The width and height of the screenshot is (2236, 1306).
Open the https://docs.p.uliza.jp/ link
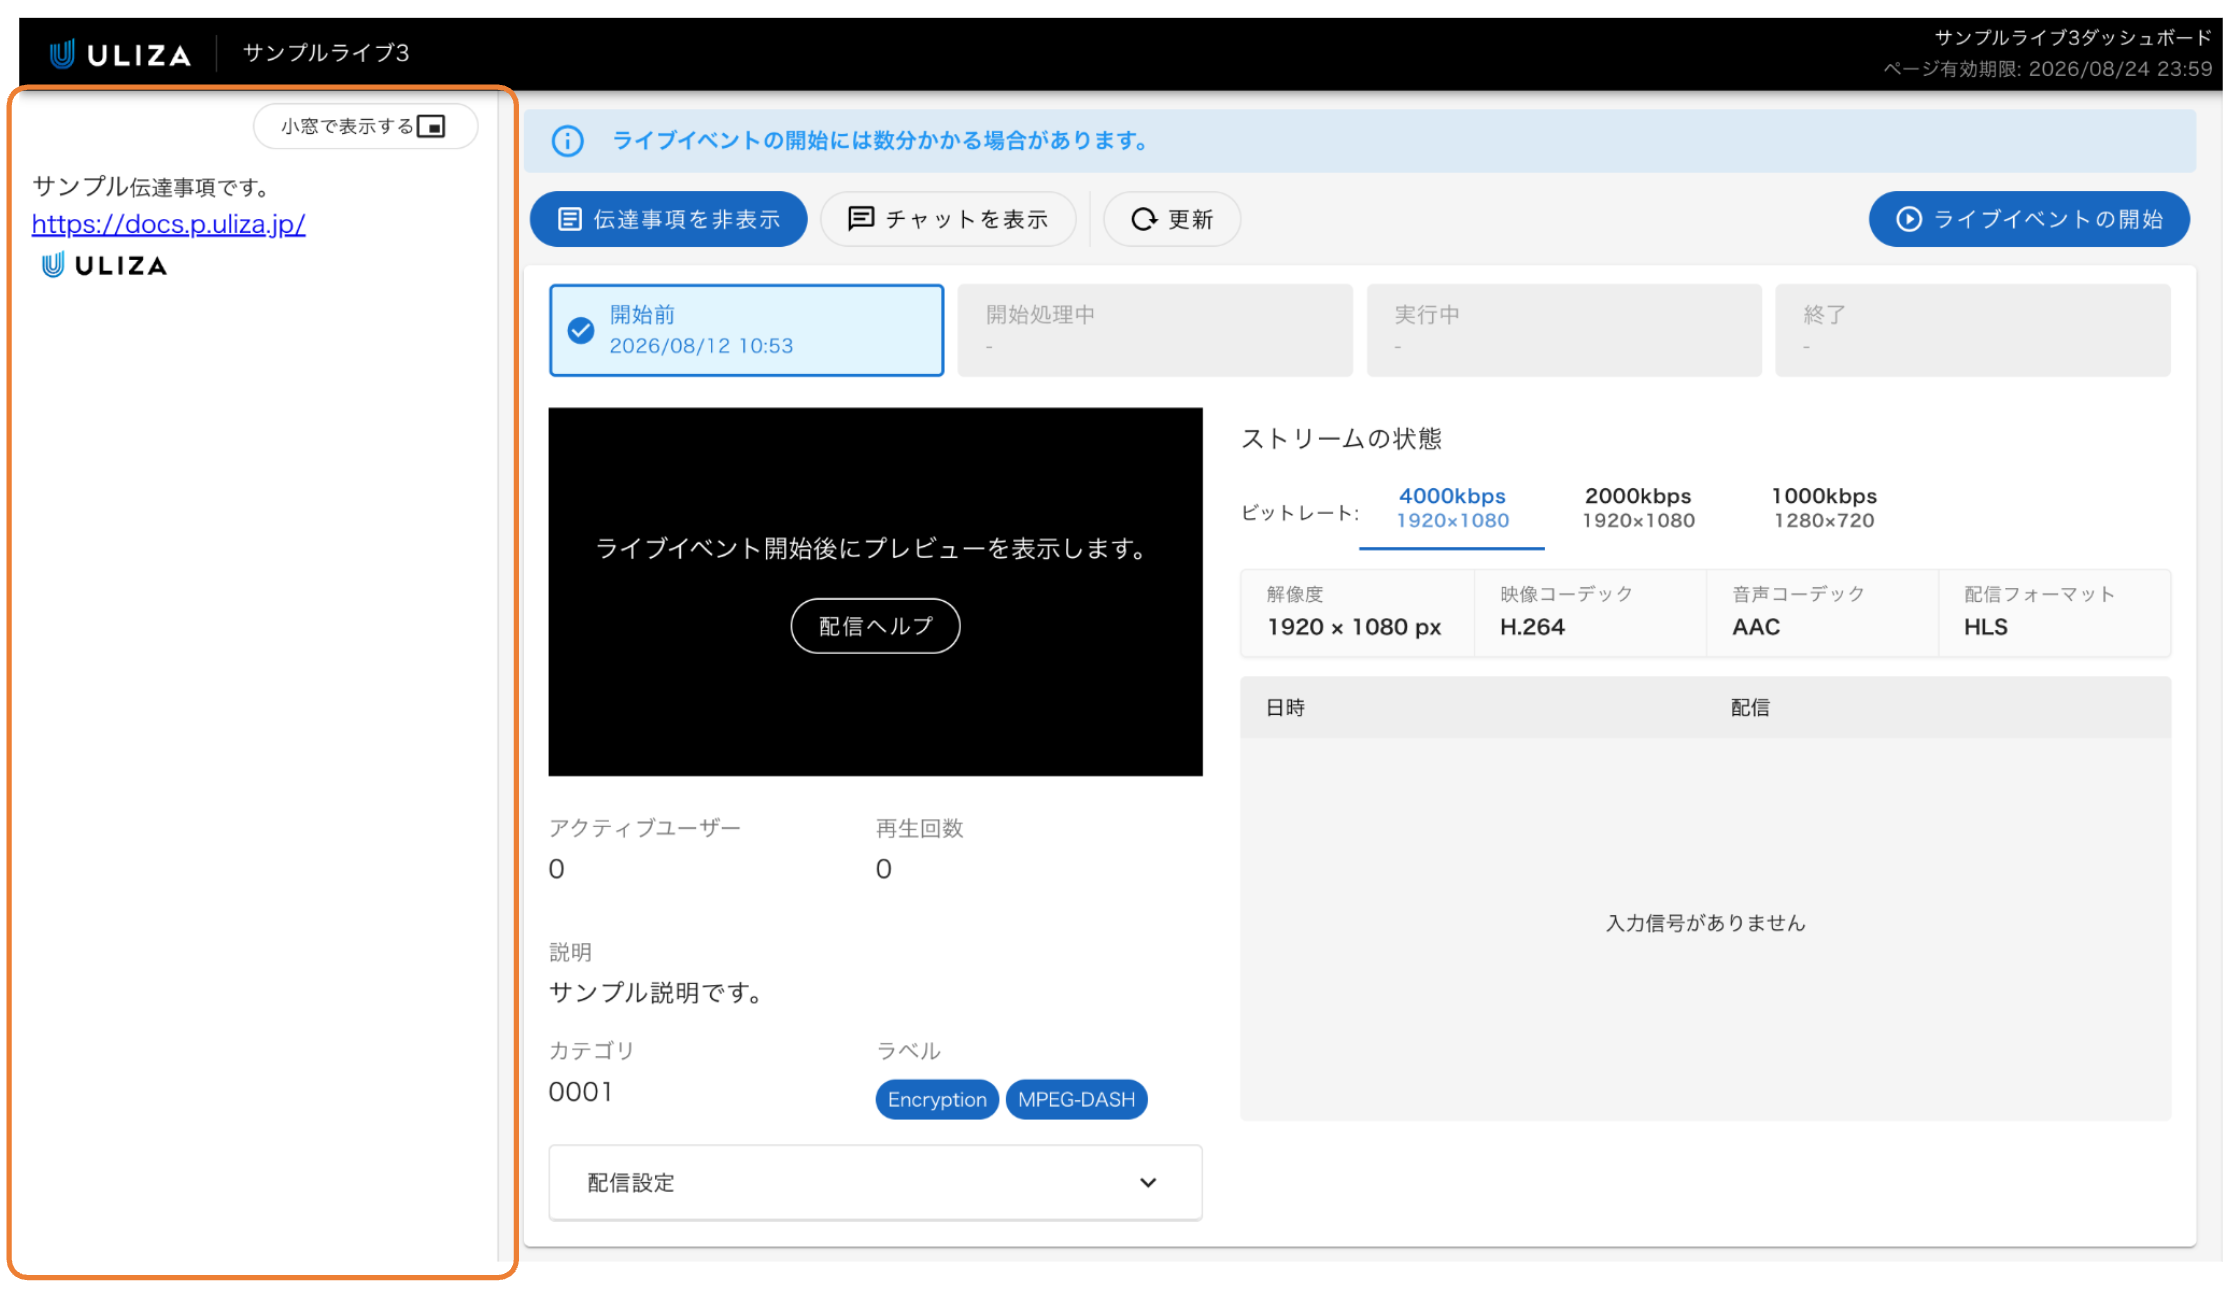click(x=169, y=224)
